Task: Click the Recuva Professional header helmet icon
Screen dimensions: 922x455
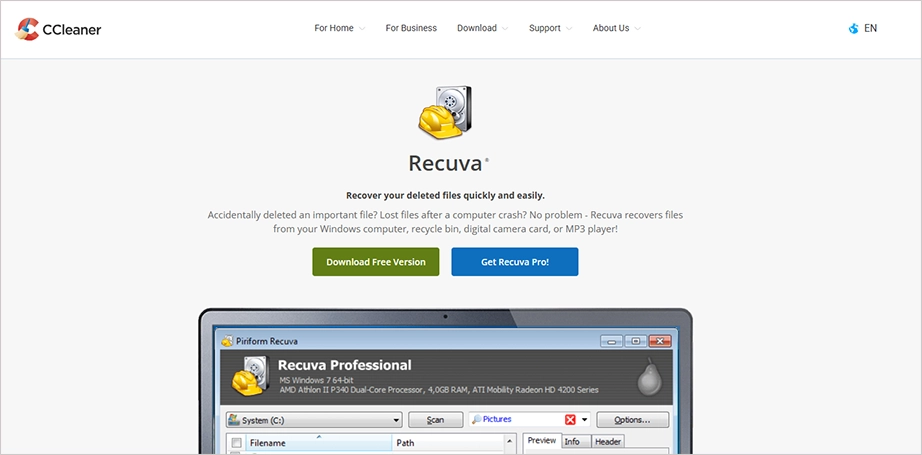Action: coord(251,376)
